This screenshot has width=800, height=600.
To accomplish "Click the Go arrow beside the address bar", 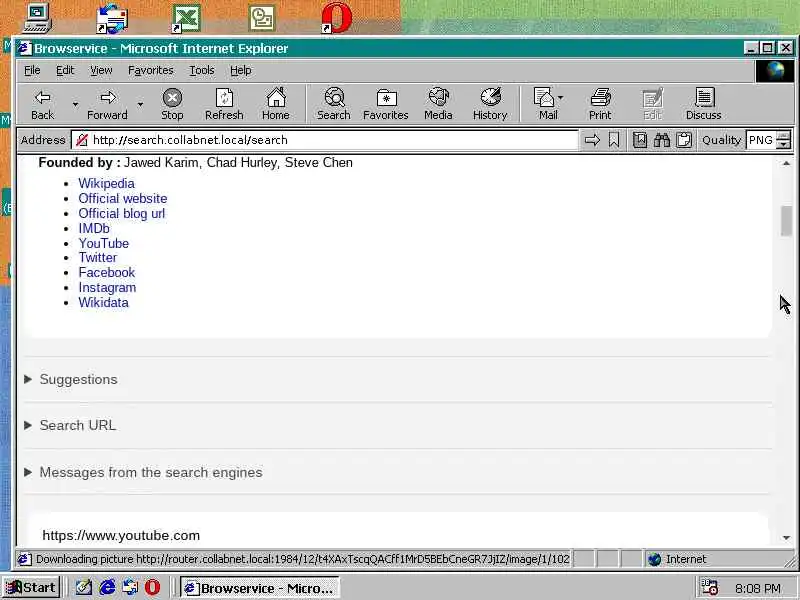I will (592, 140).
